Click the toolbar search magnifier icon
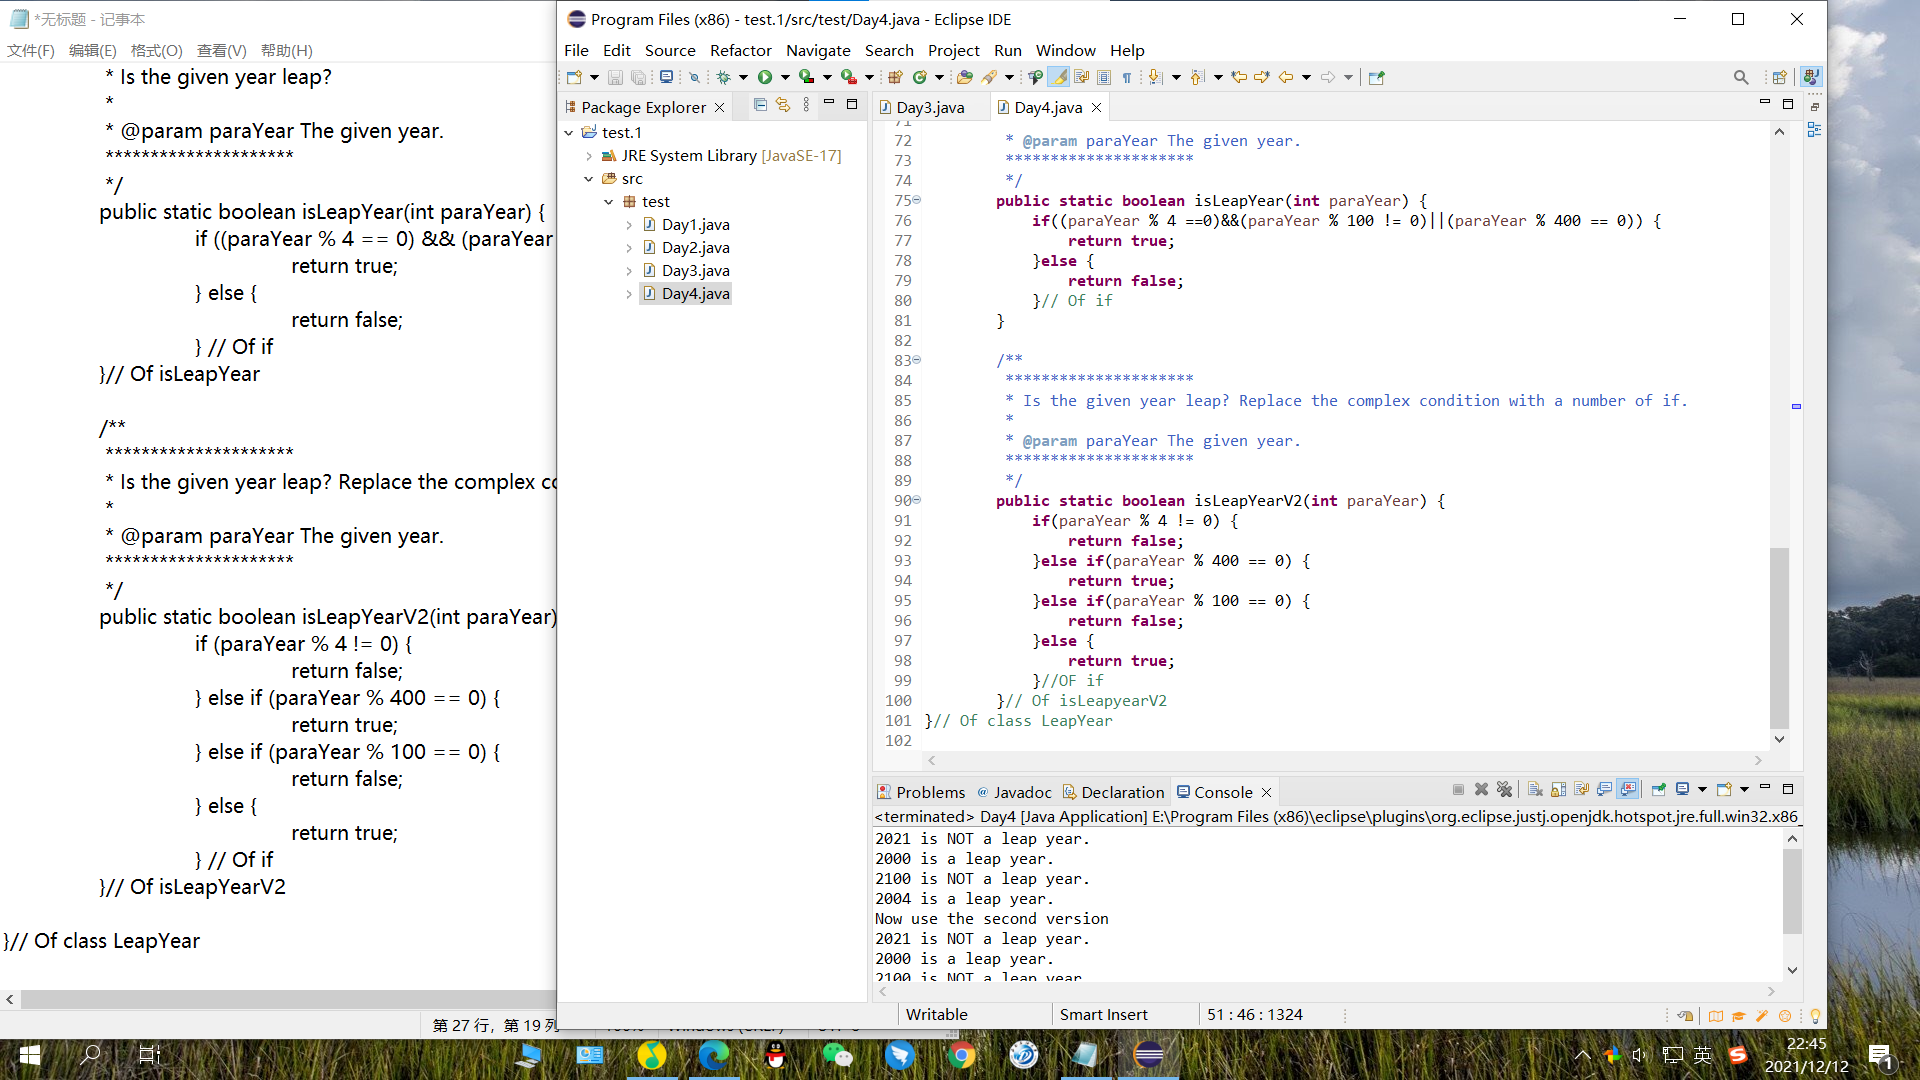This screenshot has height=1080, width=1920. [1741, 77]
